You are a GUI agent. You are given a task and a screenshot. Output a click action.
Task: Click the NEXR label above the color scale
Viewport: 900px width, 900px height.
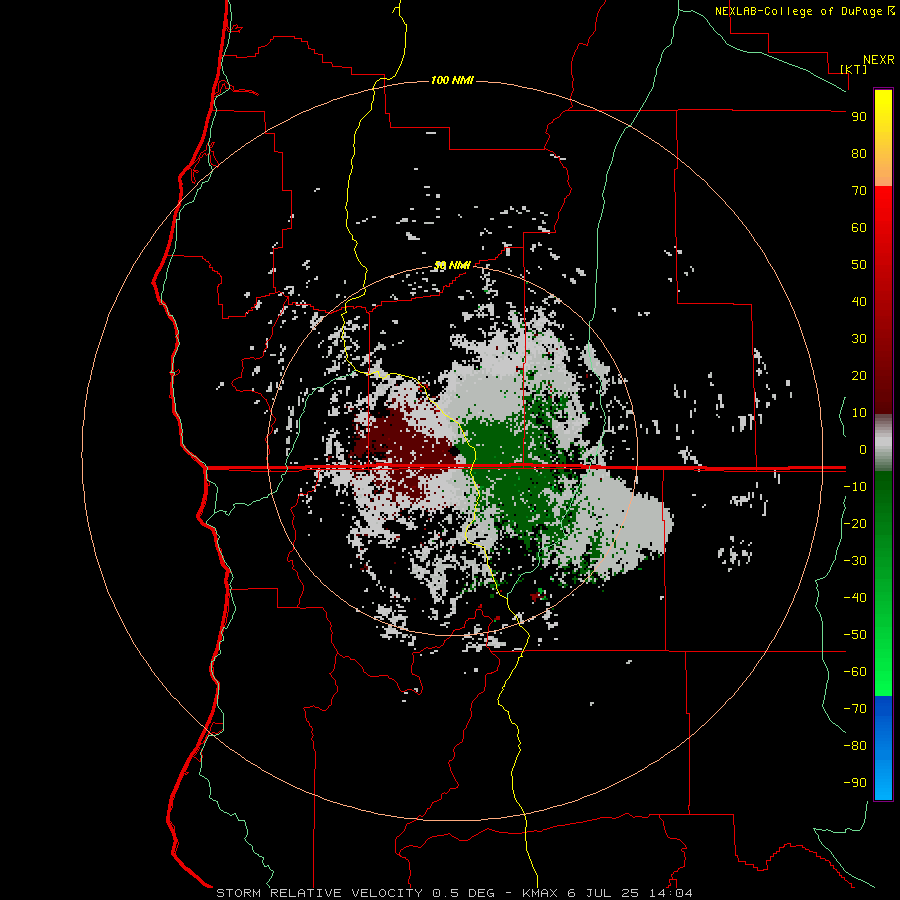(x=879, y=60)
